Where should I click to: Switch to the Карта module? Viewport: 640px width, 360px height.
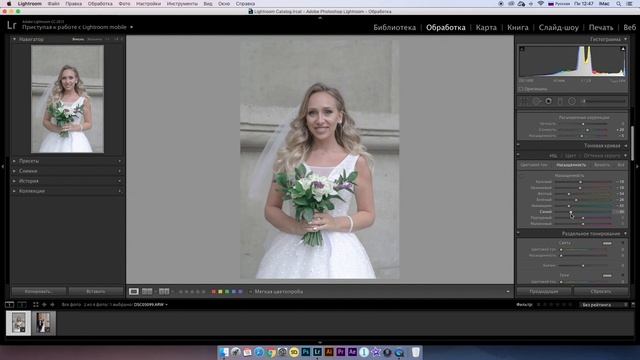(x=486, y=27)
